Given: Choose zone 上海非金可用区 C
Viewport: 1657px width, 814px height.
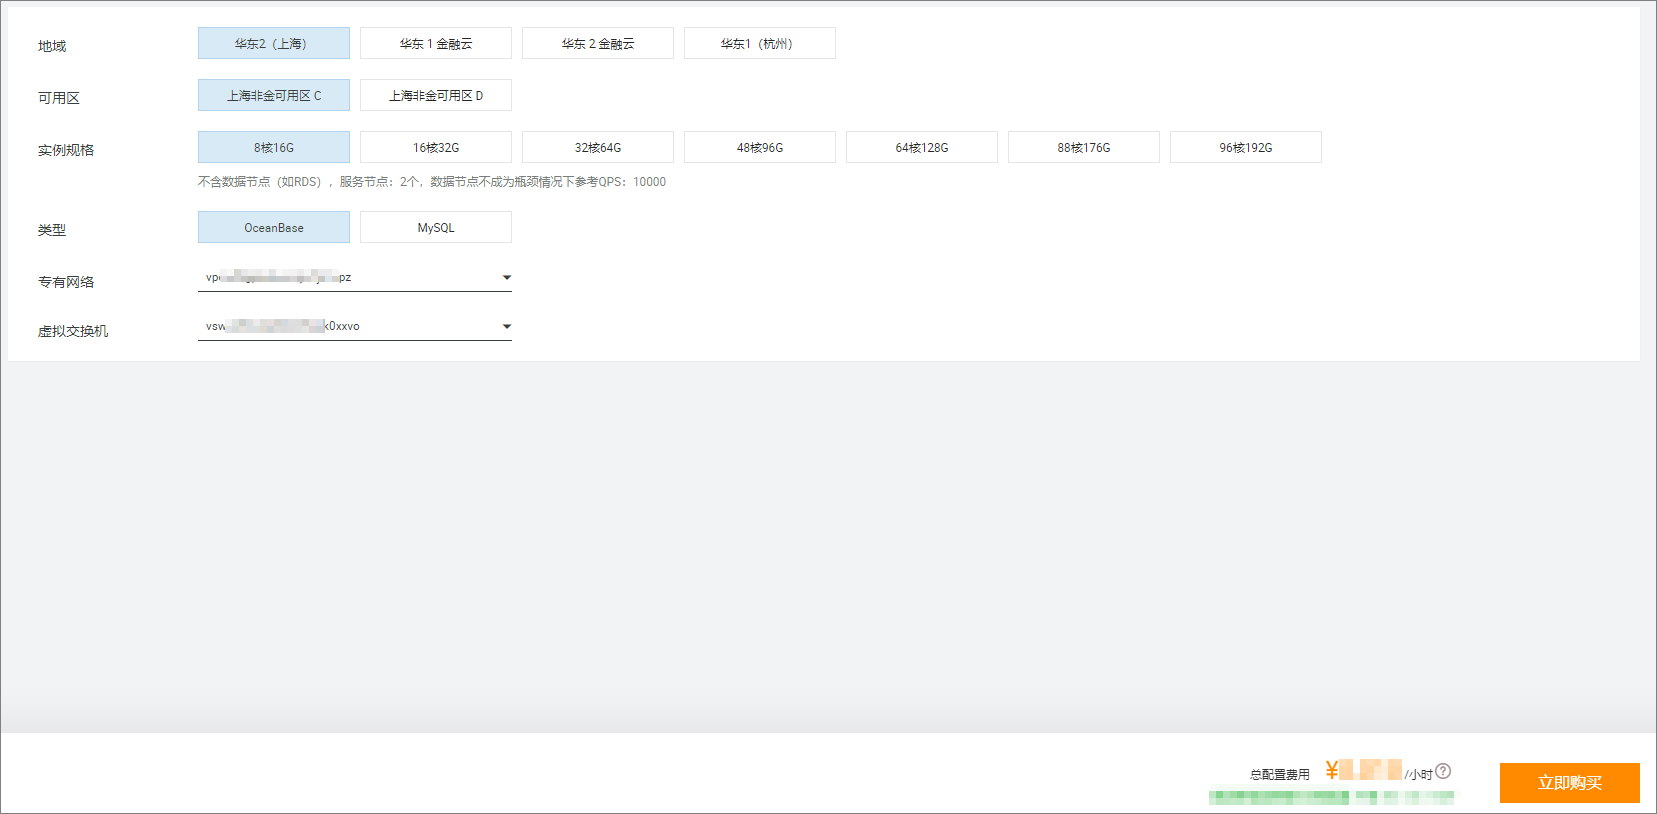Looking at the screenshot, I should pos(274,95).
